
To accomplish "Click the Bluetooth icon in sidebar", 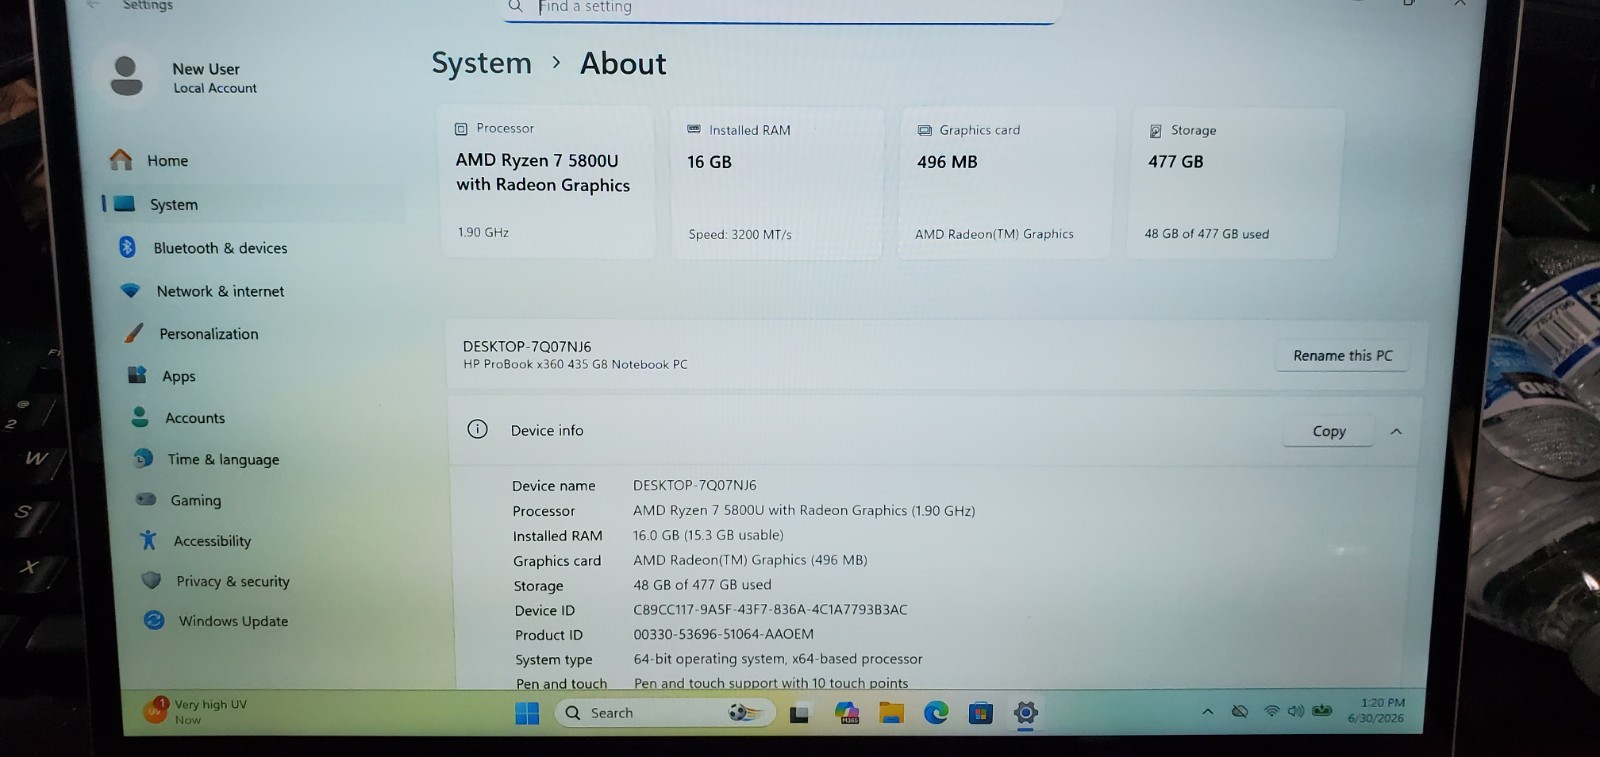I will point(127,247).
